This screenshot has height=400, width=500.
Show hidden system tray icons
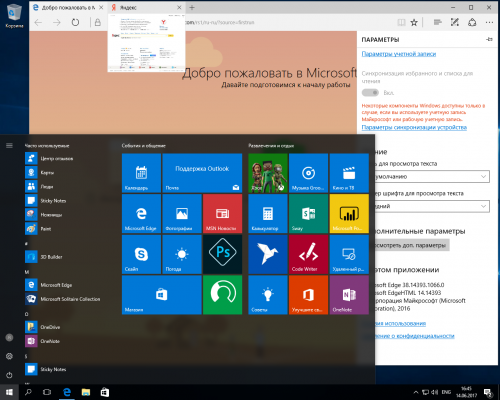[416, 392]
